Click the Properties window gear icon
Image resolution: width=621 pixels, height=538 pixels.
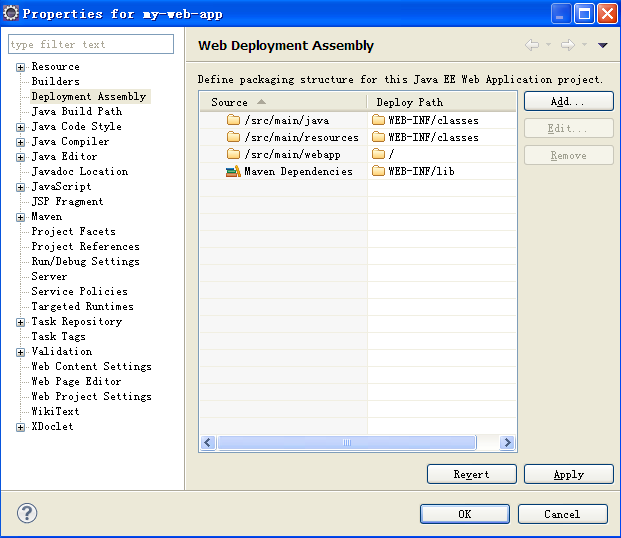[x=11, y=13]
